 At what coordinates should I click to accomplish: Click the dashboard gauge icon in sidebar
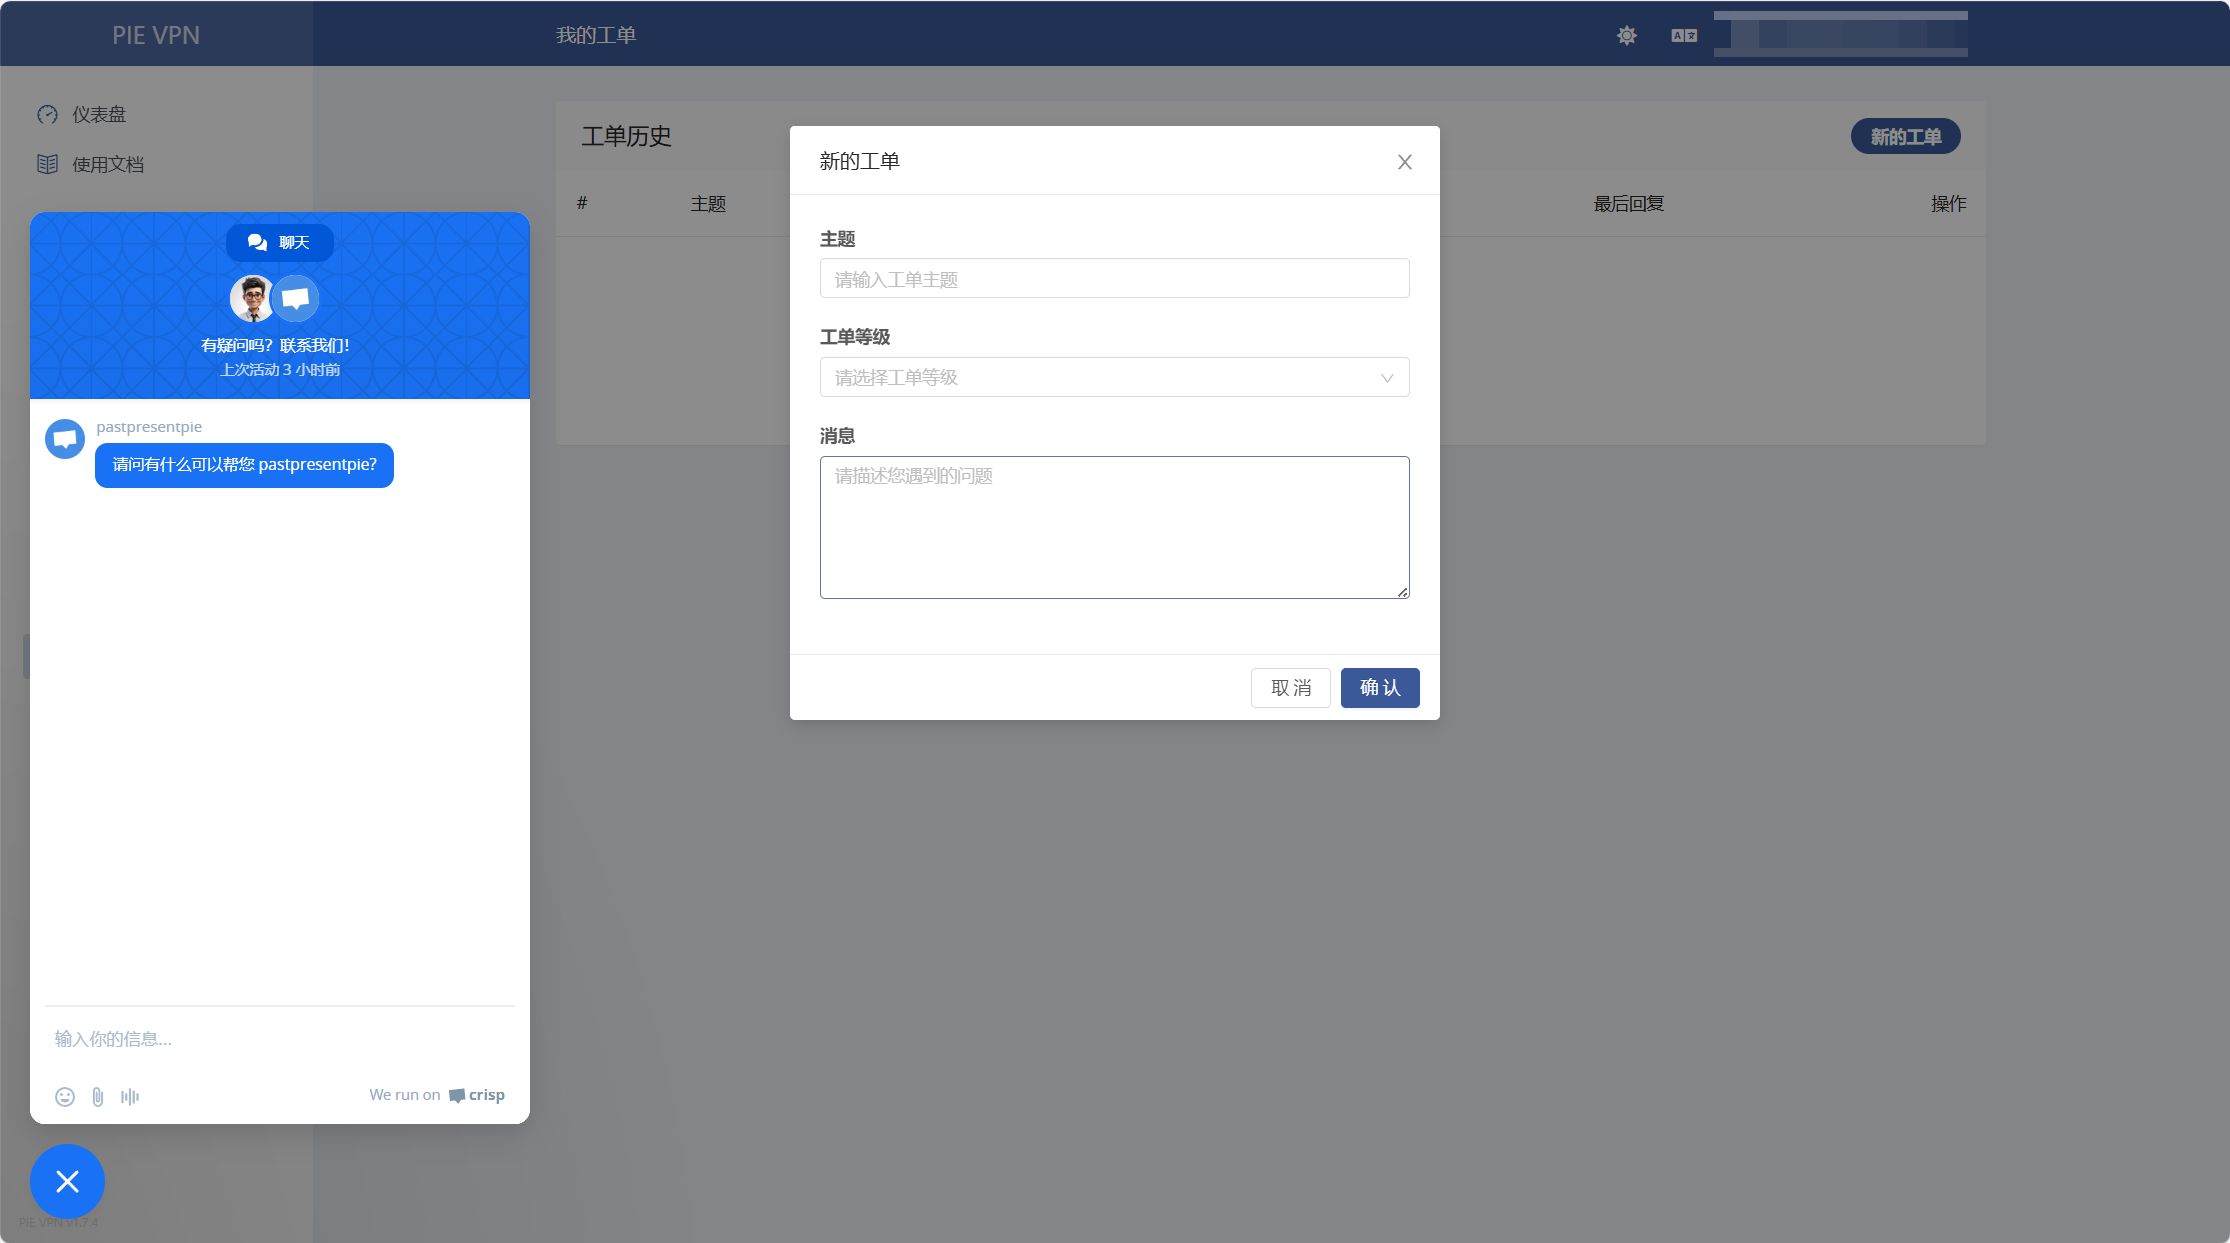pos(47,114)
